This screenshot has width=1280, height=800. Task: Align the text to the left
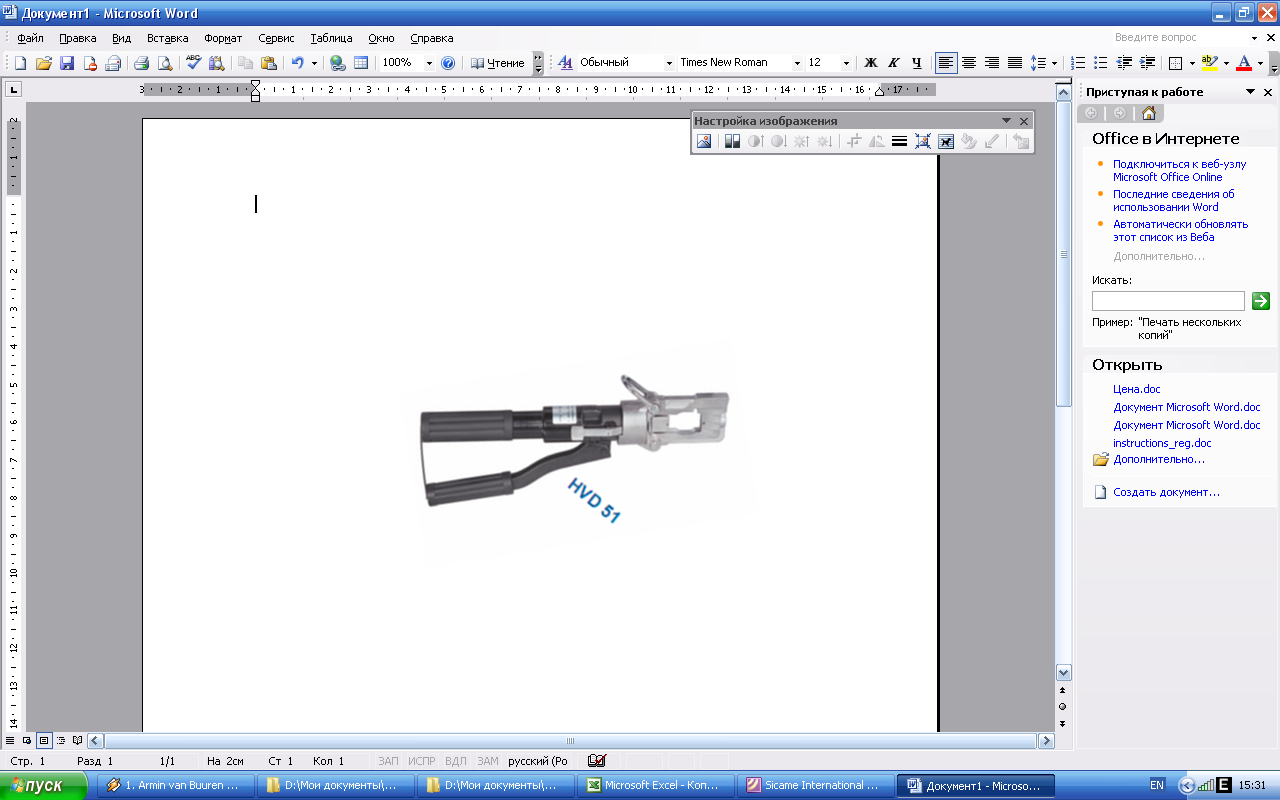946,63
